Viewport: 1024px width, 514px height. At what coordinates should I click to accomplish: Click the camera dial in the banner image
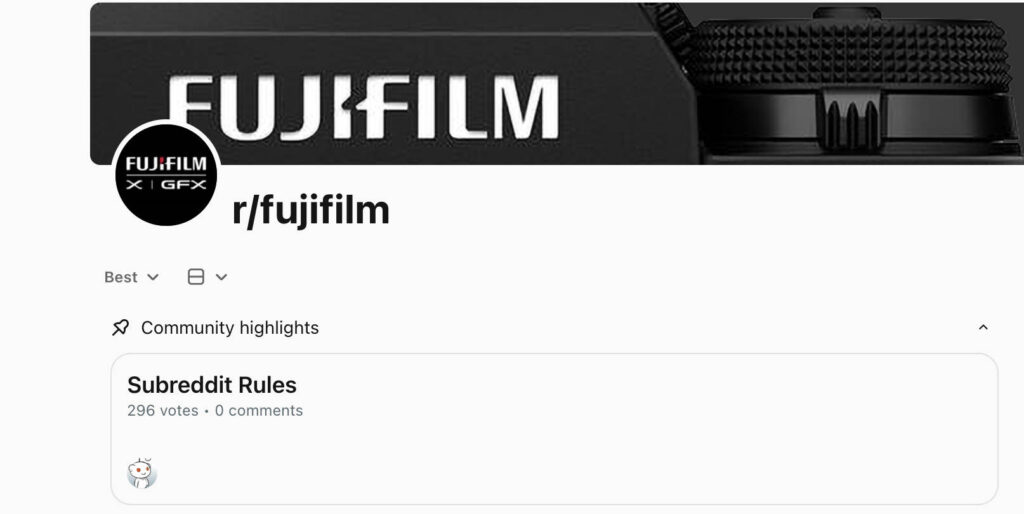[850, 55]
